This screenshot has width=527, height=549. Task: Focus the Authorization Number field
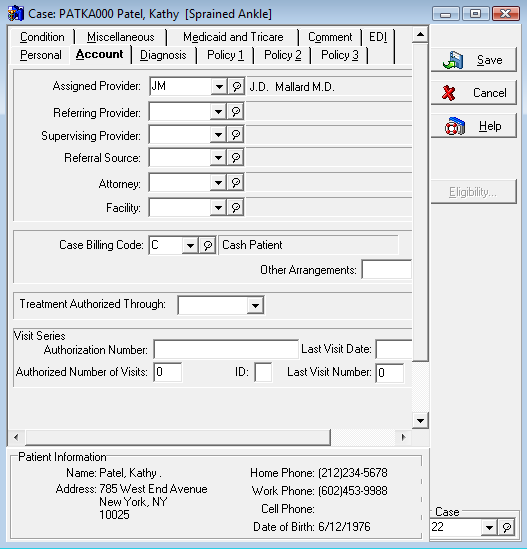pos(226,350)
